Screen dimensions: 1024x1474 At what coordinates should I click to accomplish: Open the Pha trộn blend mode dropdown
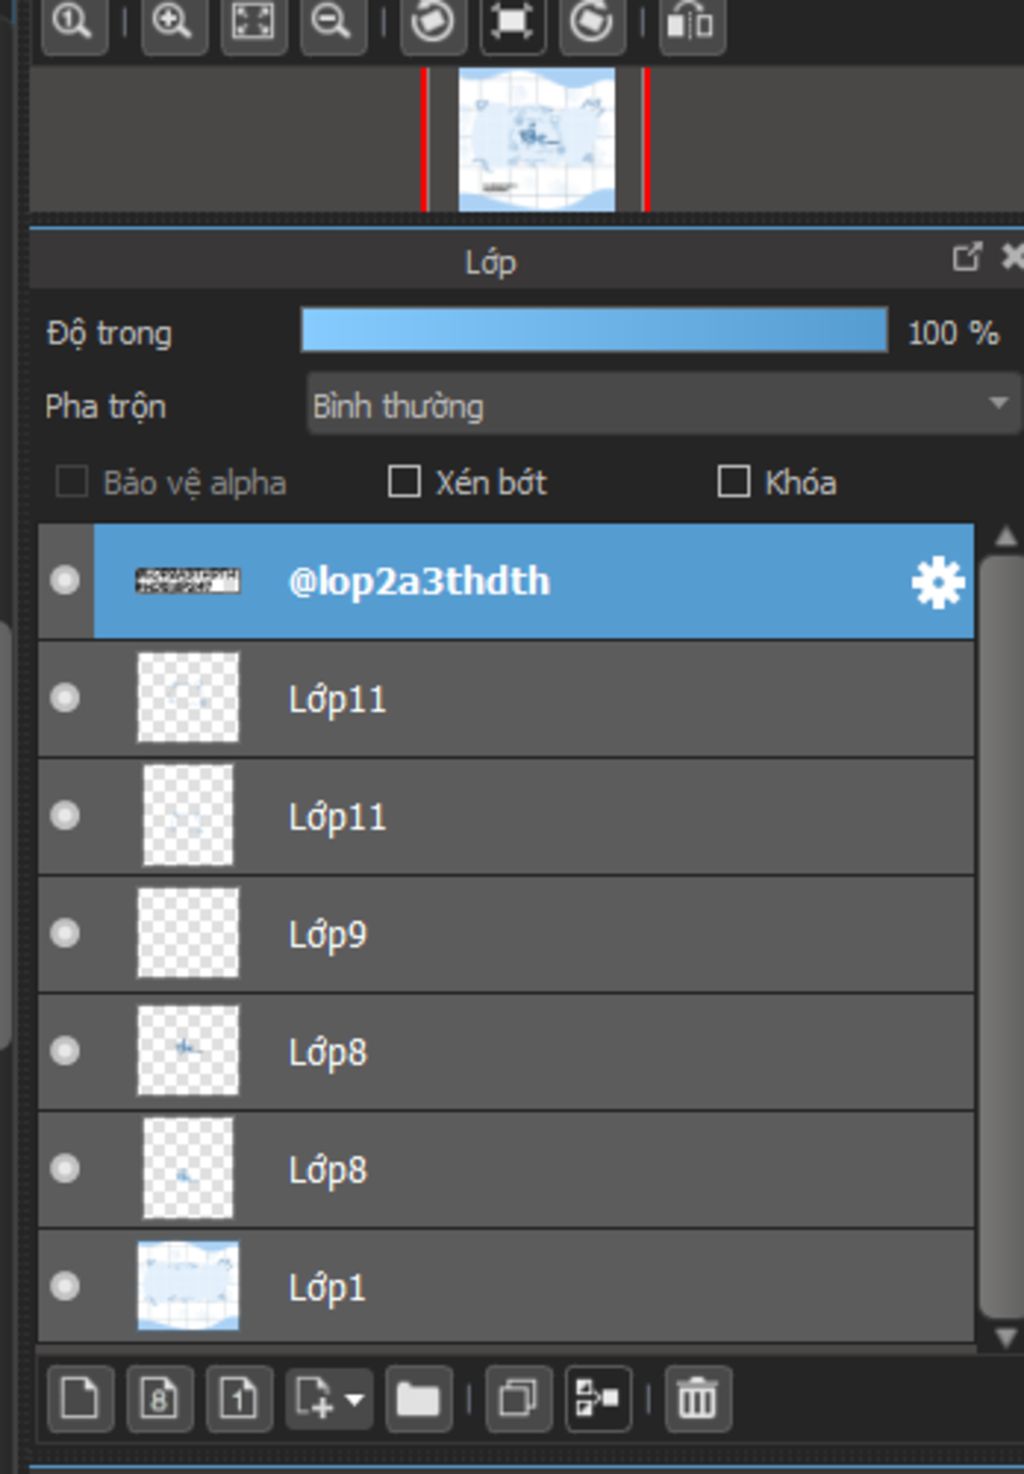coord(662,405)
